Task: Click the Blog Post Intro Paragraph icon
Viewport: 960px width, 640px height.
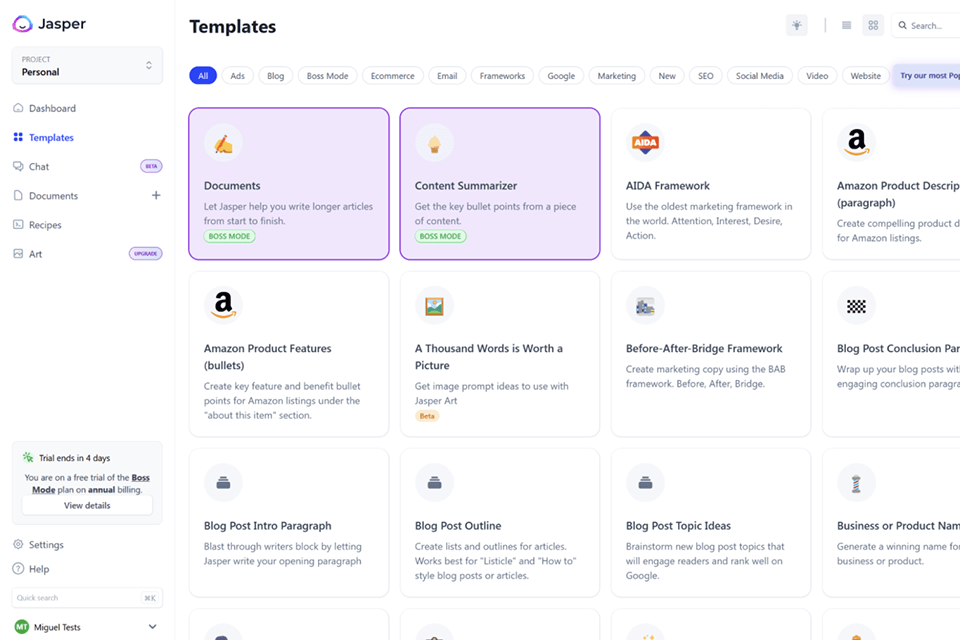Action: point(223,483)
